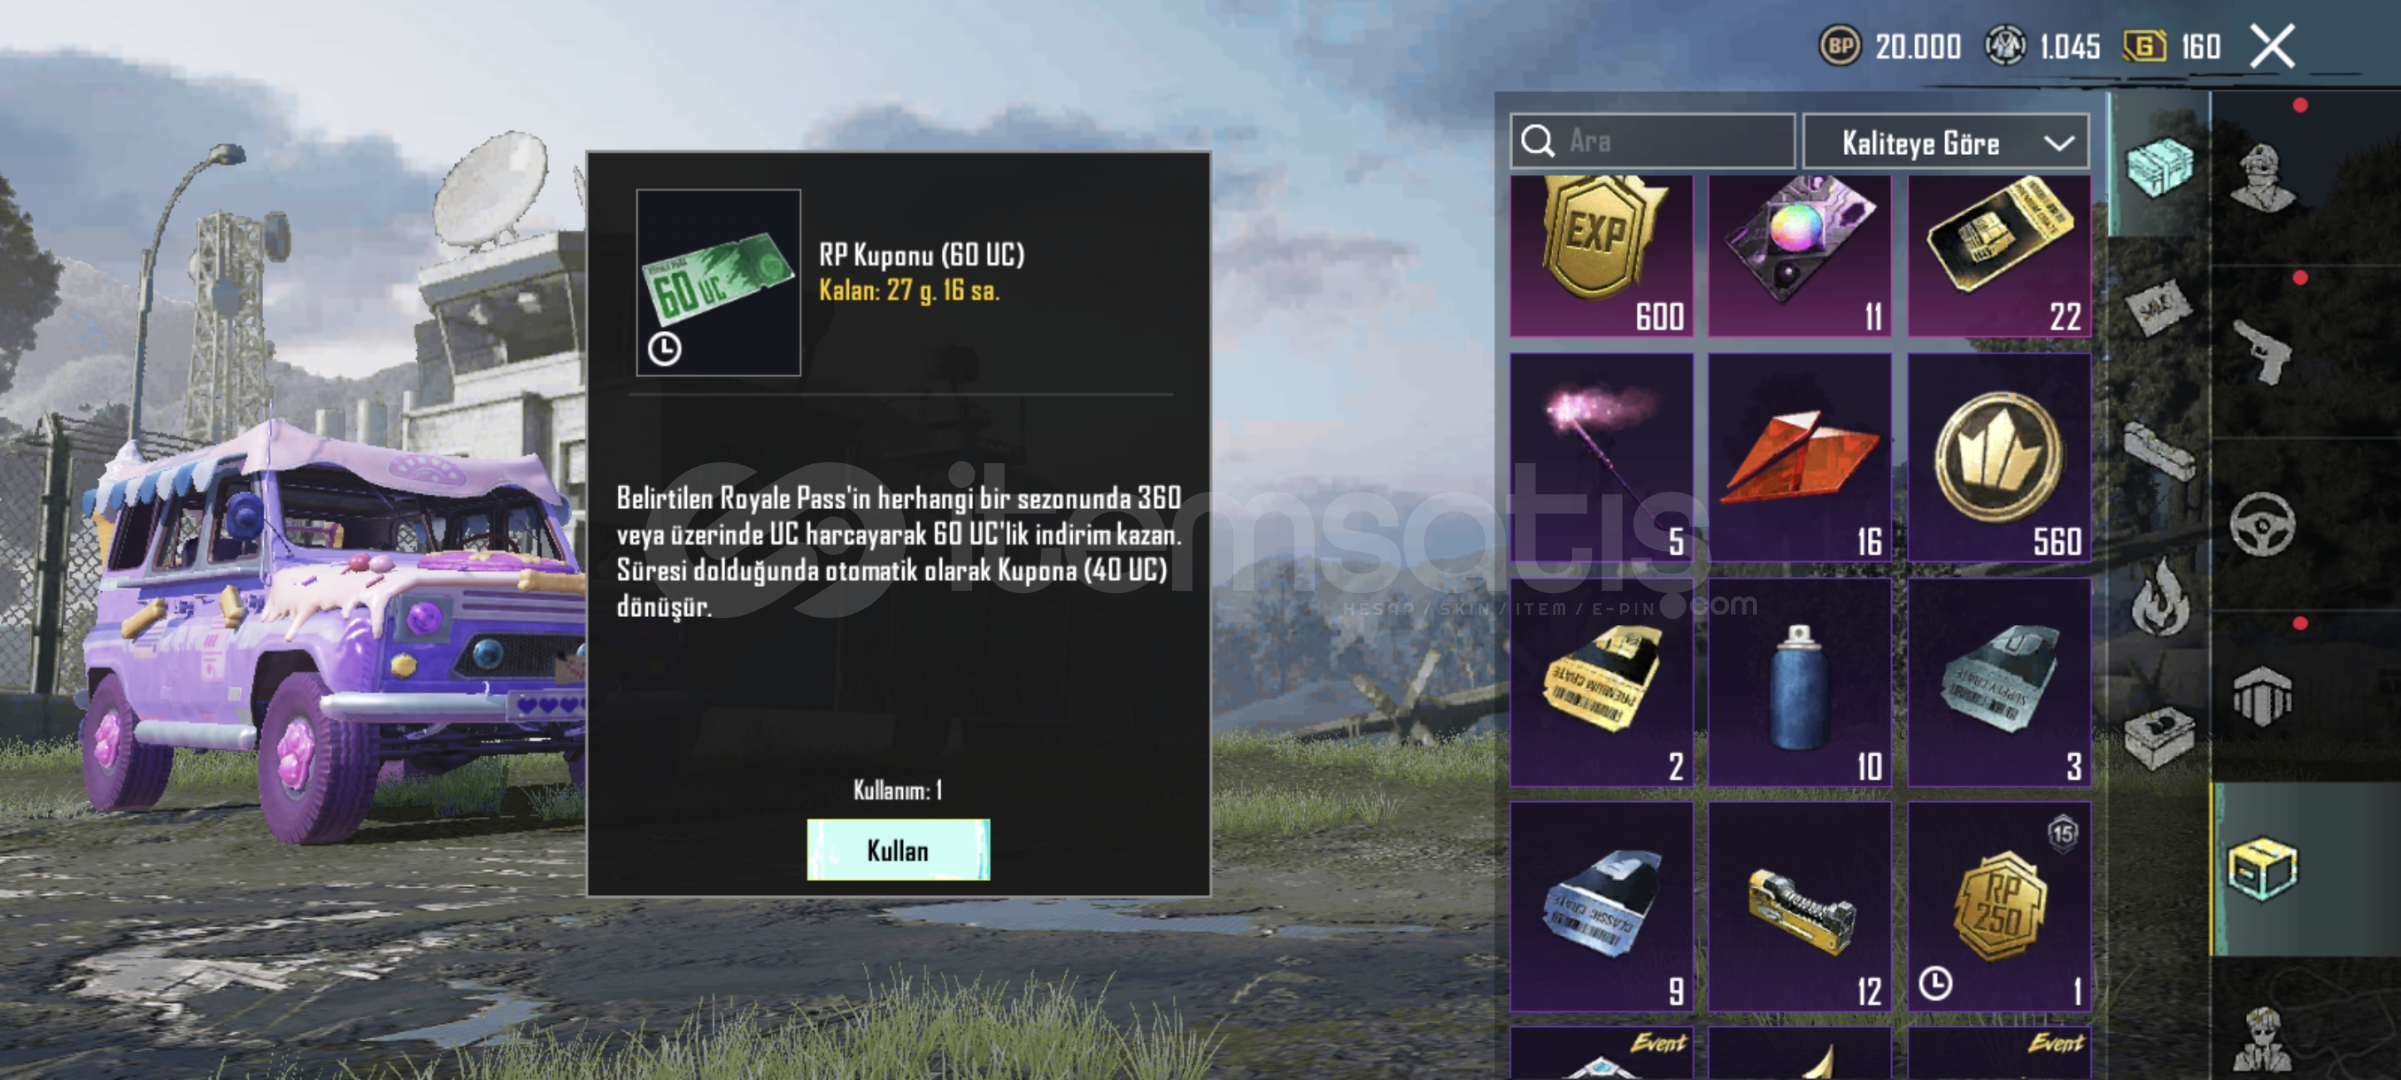
Task: Open the Kaliteye Göre sort dropdown
Action: [x=1945, y=142]
